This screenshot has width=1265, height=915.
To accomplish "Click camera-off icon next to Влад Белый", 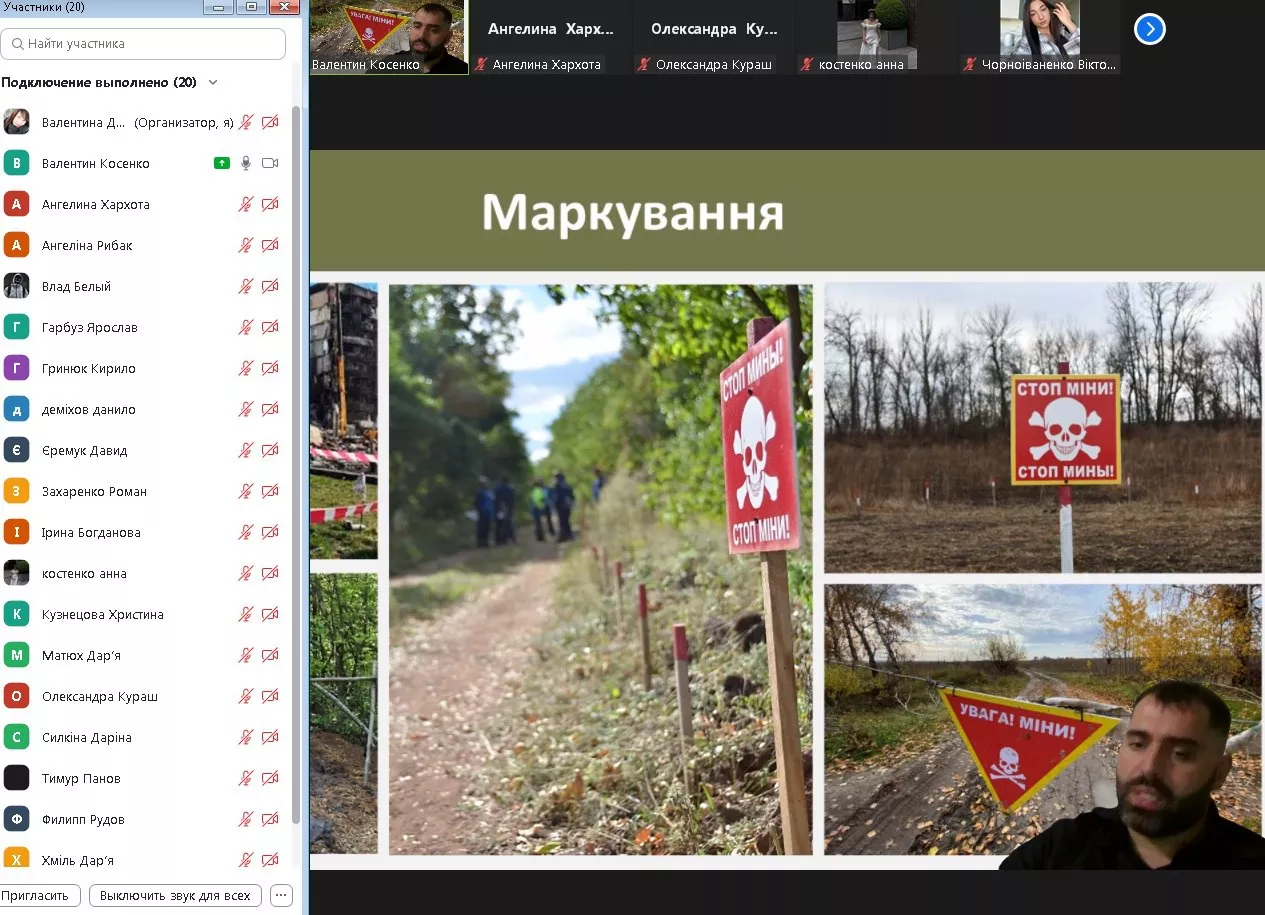I will tap(270, 286).
